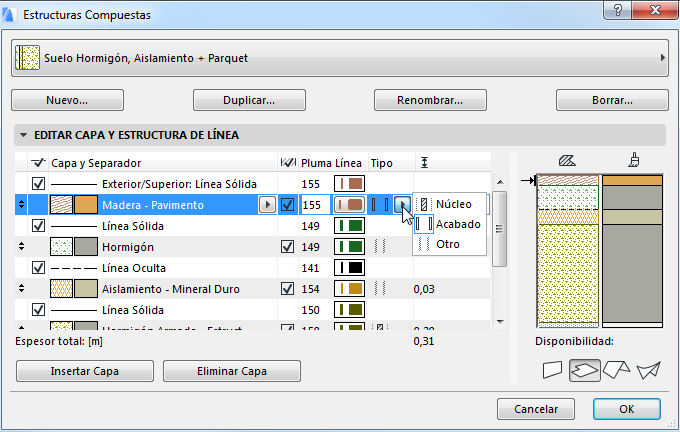
Task: Click the pen color swatch for Madera - Pavimento
Action: 349,205
